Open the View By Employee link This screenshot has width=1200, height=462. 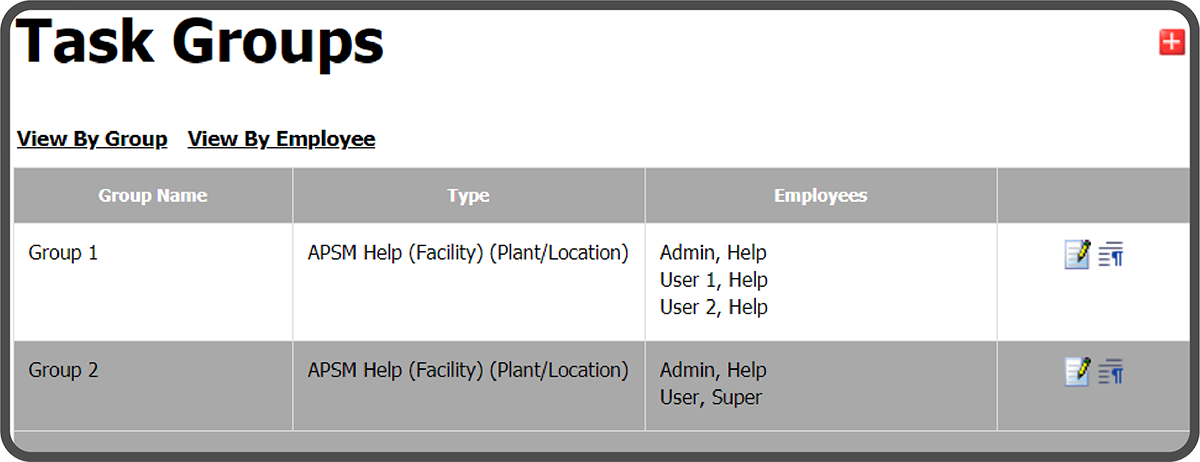pos(281,139)
